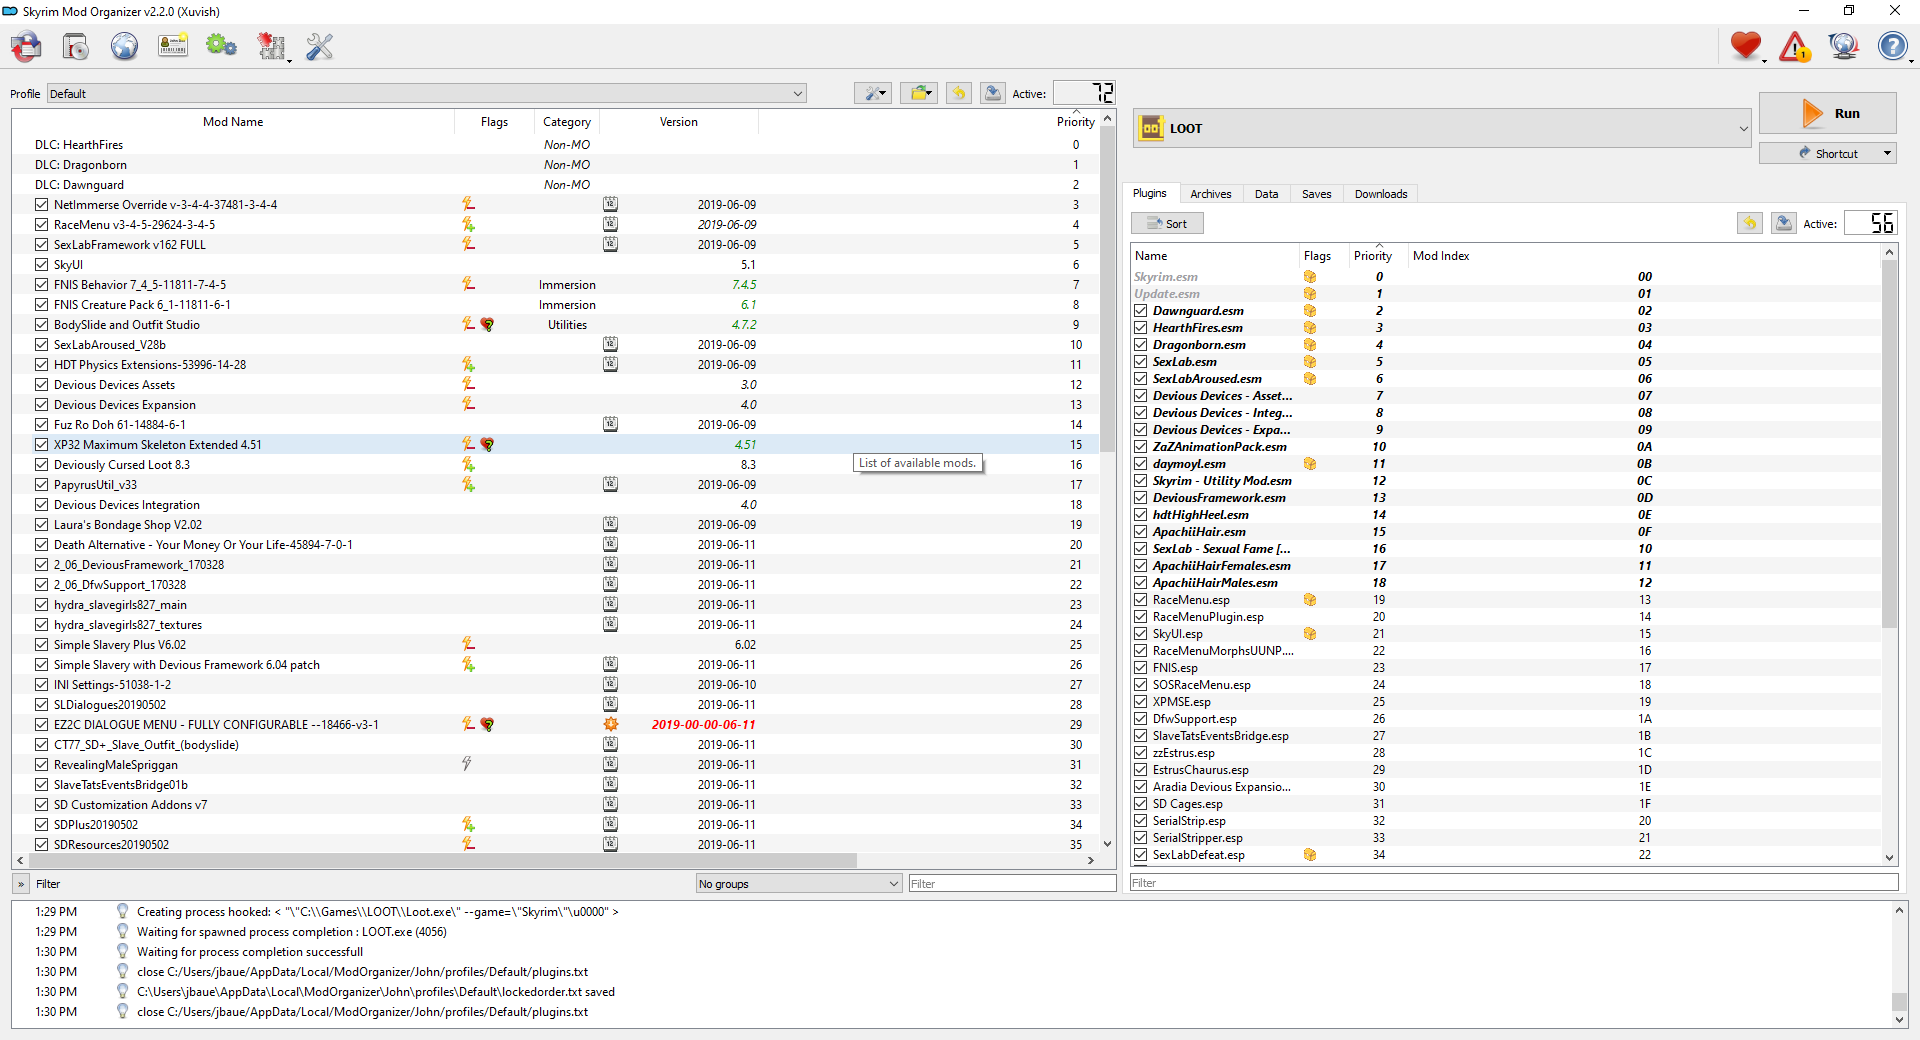This screenshot has width=1920, height=1040.
Task: Run the selected LOOT executable
Action: pyautogui.click(x=1828, y=113)
